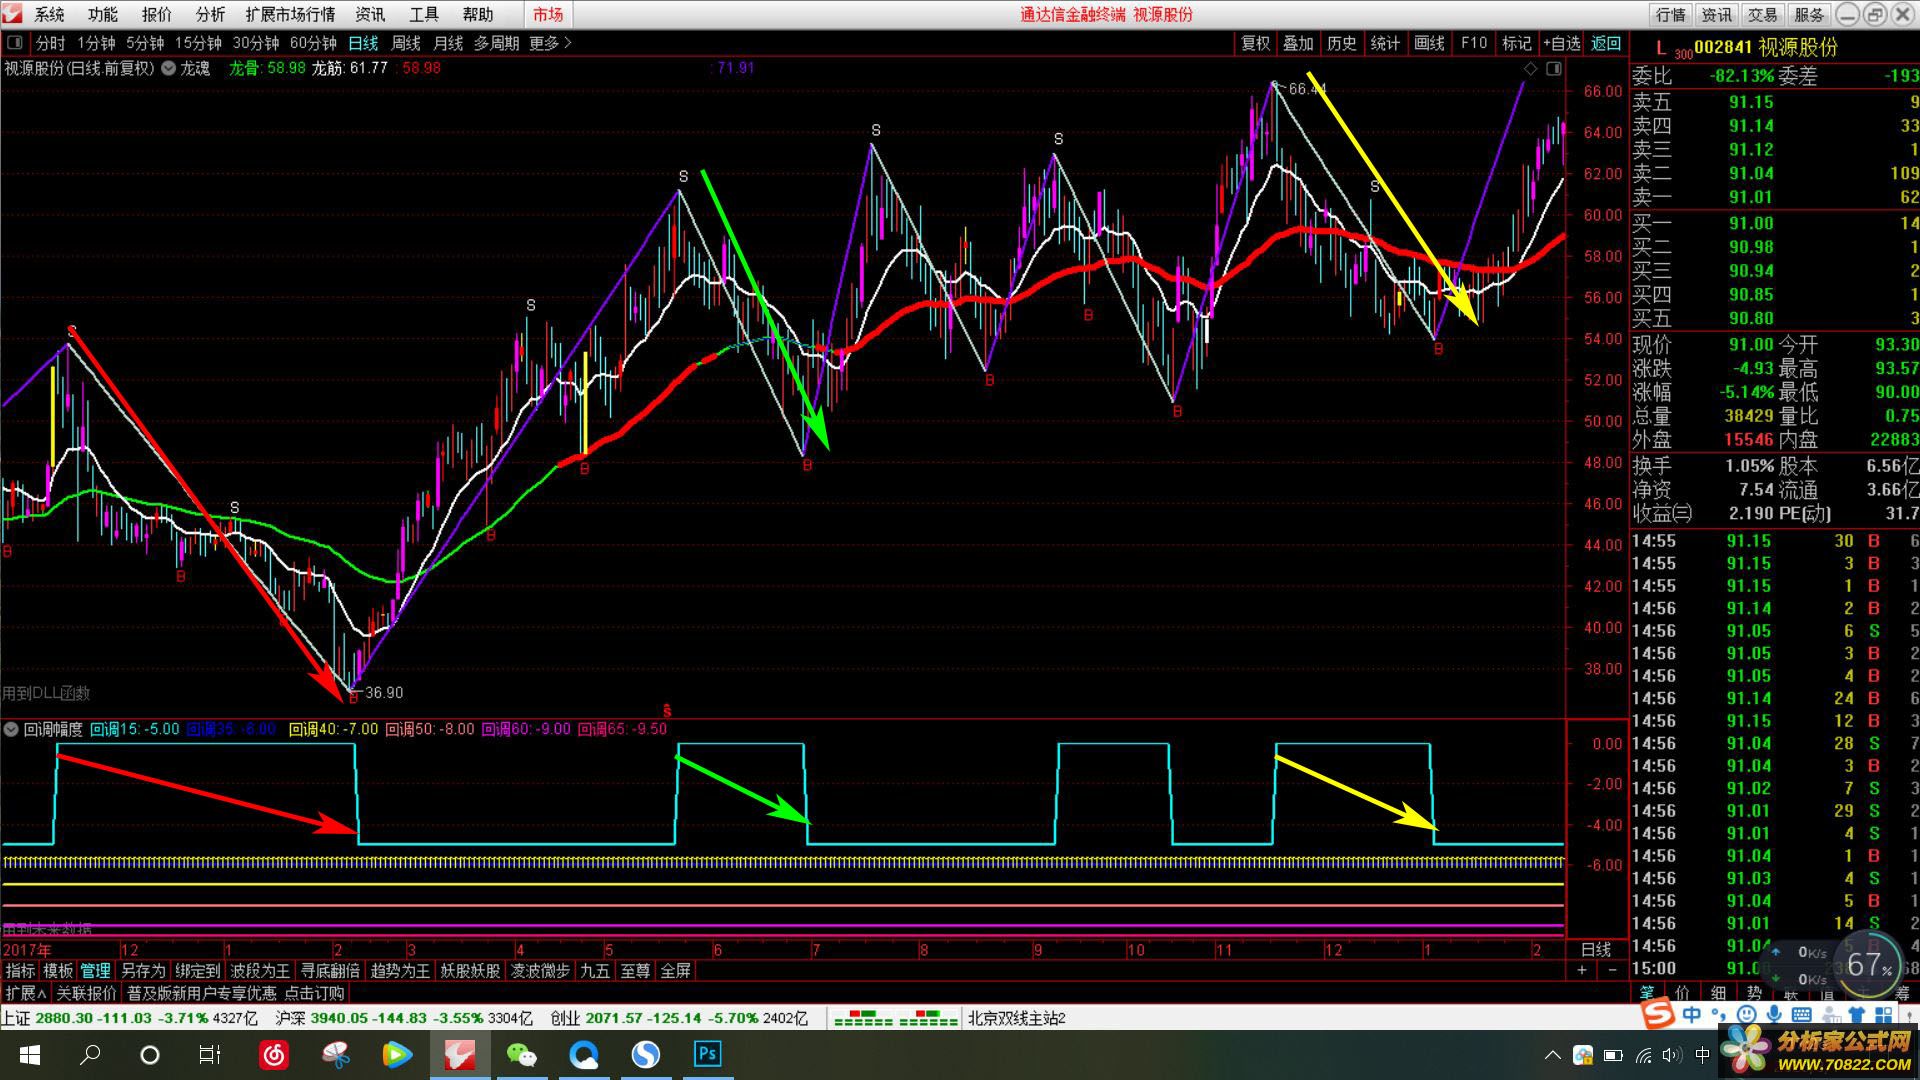Toggle Sogou punctuation mode icon

tap(1721, 1015)
